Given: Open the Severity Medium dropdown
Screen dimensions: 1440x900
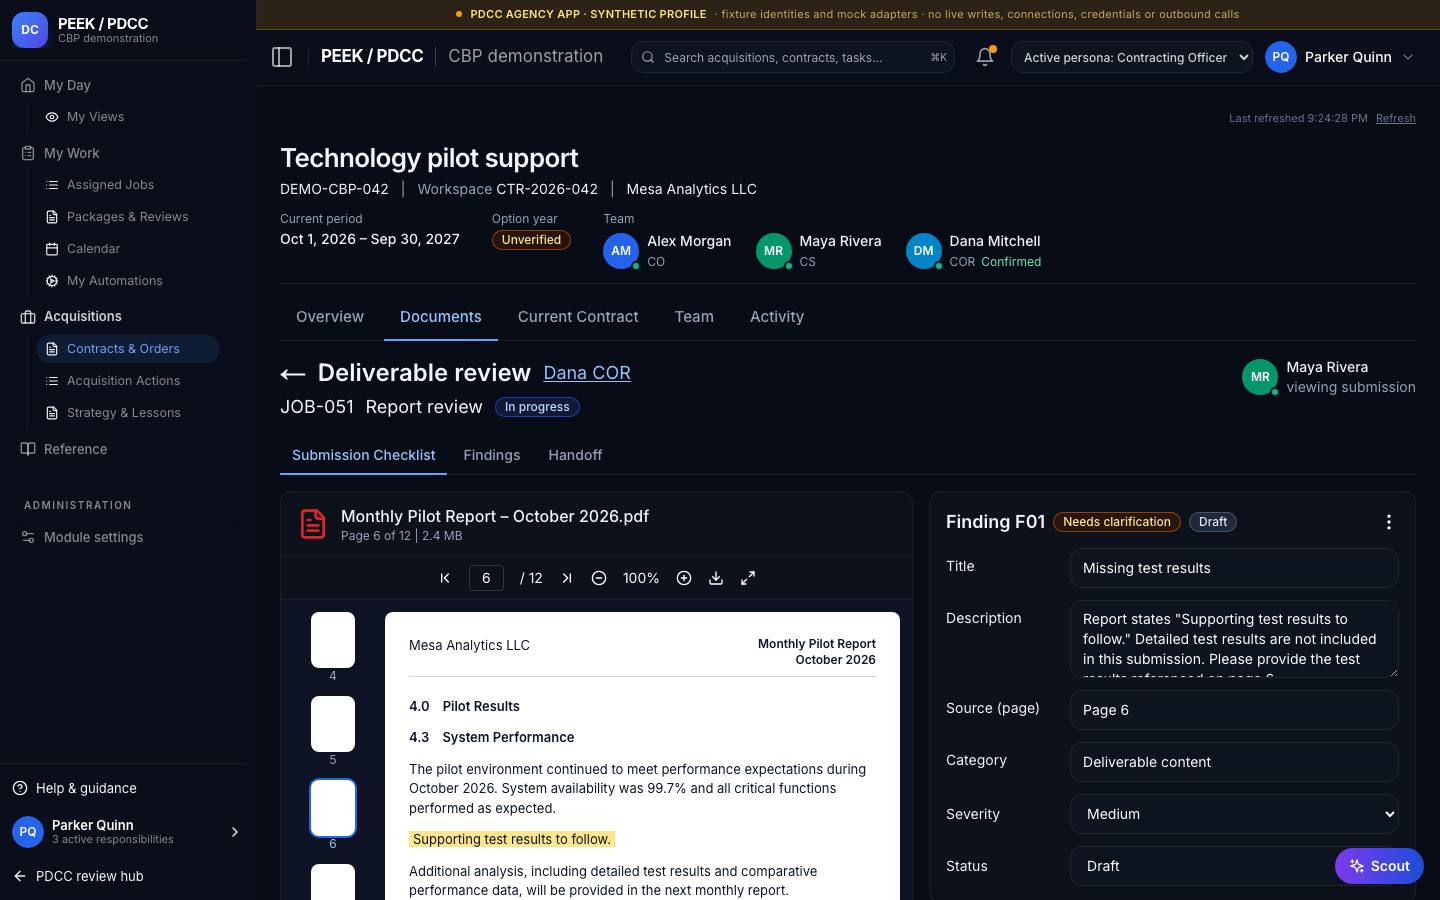Looking at the screenshot, I should [1234, 814].
